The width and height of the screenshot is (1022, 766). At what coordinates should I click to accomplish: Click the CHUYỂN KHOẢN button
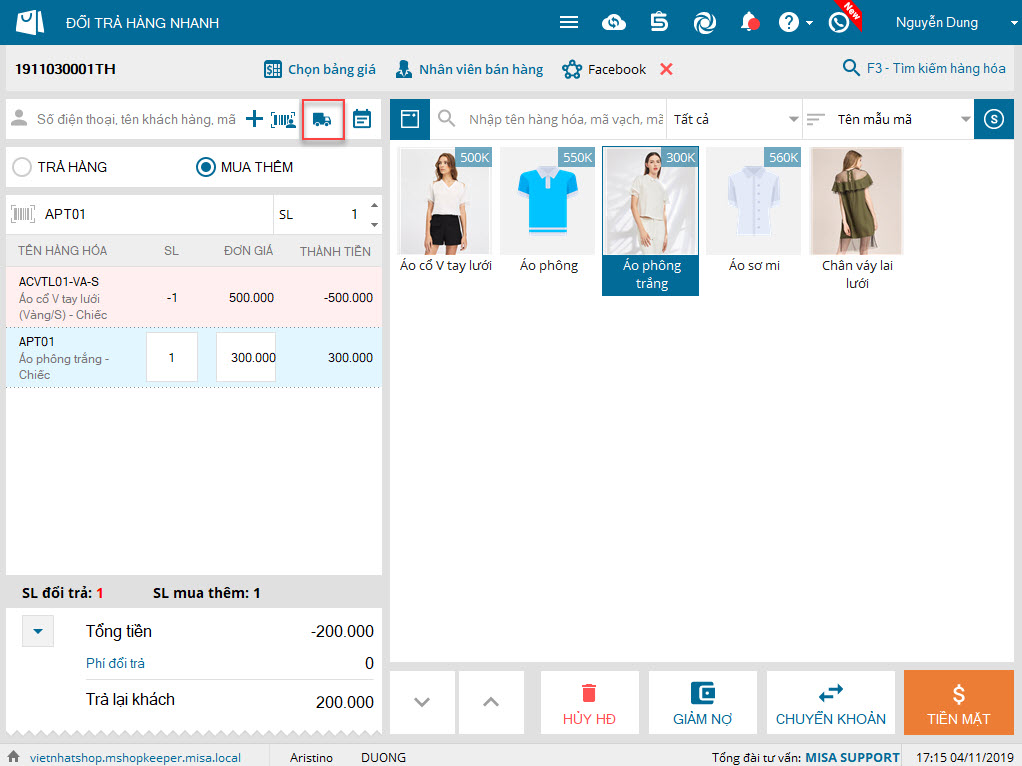tap(830, 703)
